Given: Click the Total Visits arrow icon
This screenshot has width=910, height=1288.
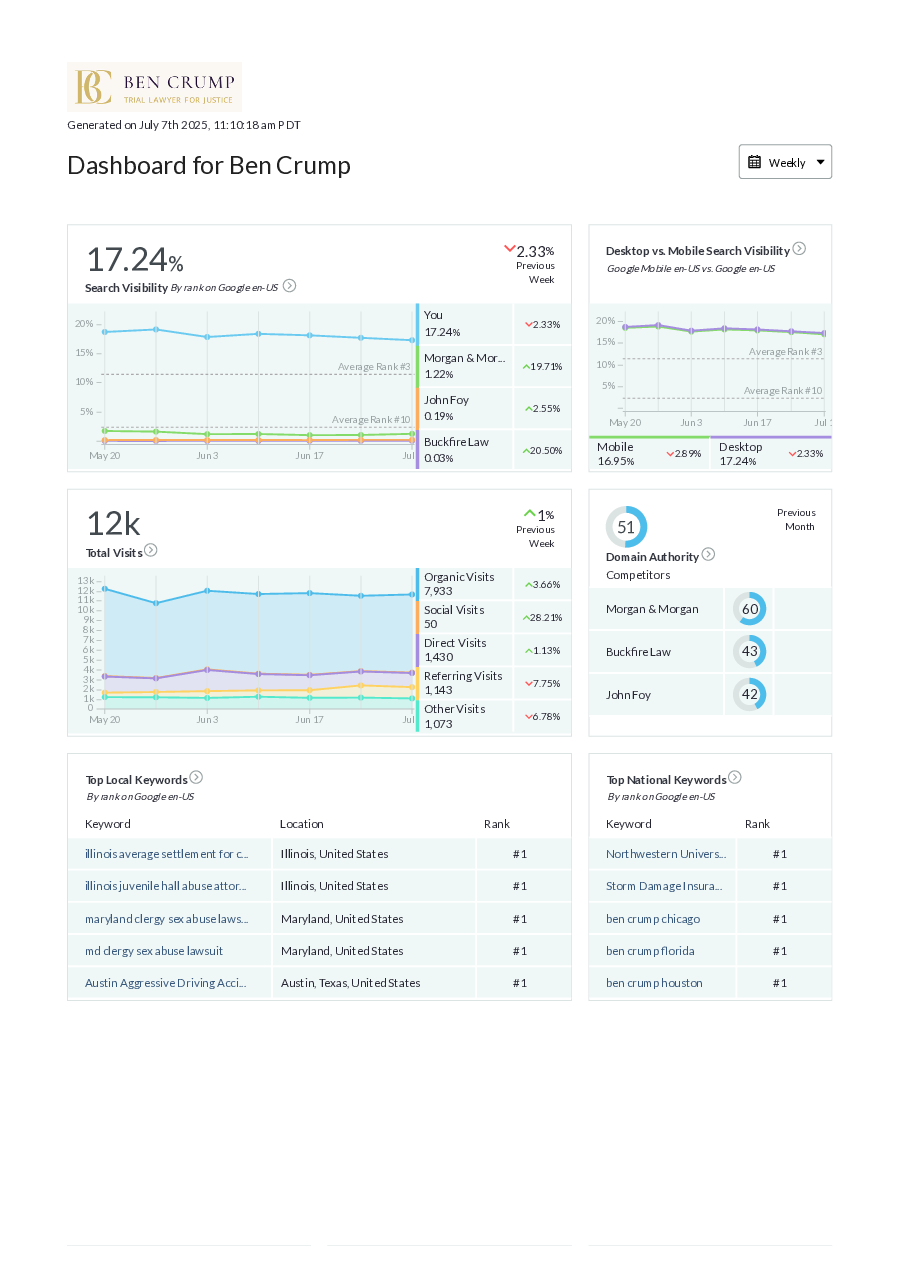Looking at the screenshot, I should click(151, 550).
